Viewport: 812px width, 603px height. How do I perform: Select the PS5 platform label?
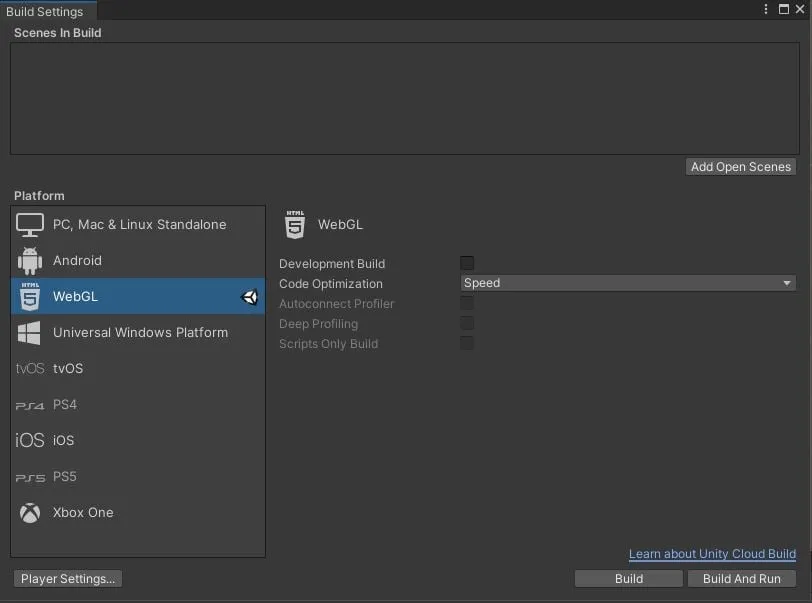click(65, 476)
